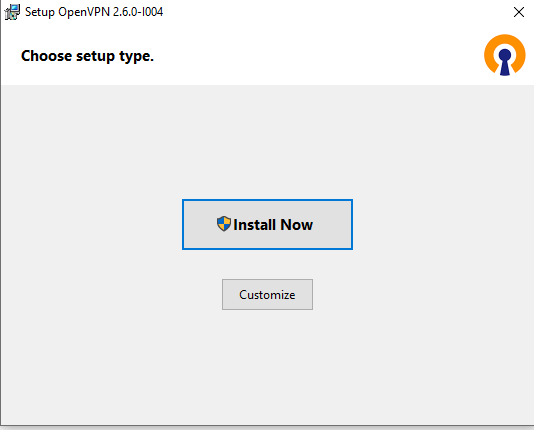This screenshot has width=534, height=430.
Task: Click the version number '2.6.0-I004' in the title
Action: (x=138, y=12)
